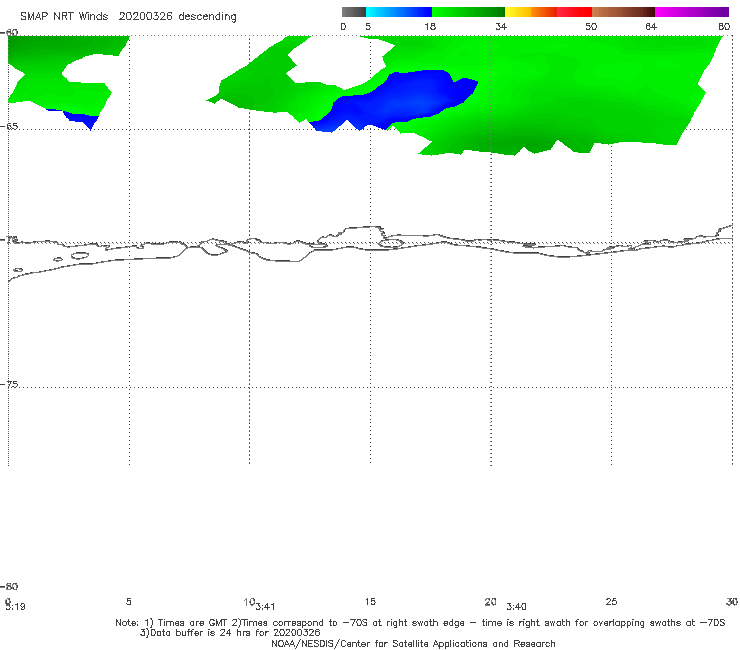The height and width of the screenshot is (650, 740).
Task: Click the longitude axis label '5'
Action: tap(128, 601)
